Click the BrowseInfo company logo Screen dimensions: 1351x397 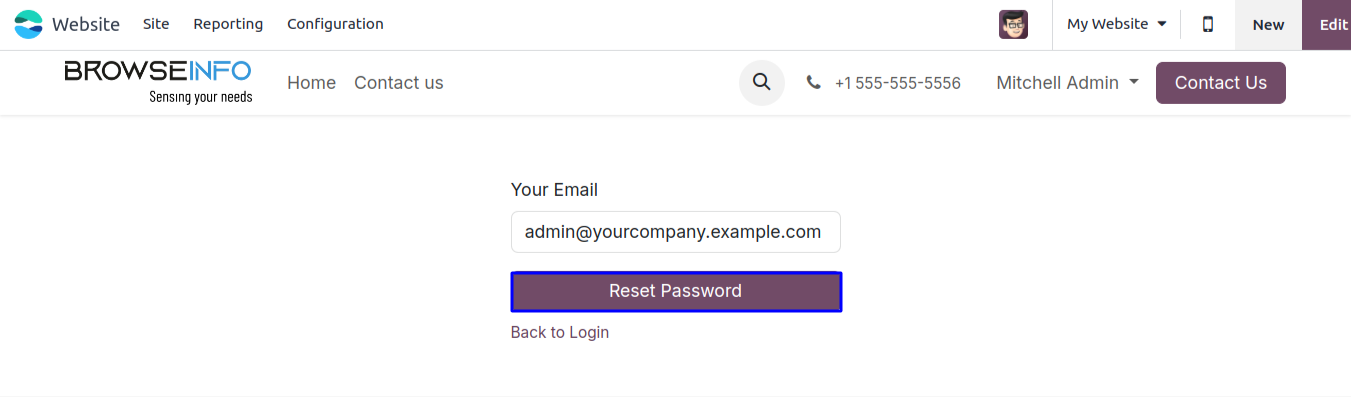(158, 82)
